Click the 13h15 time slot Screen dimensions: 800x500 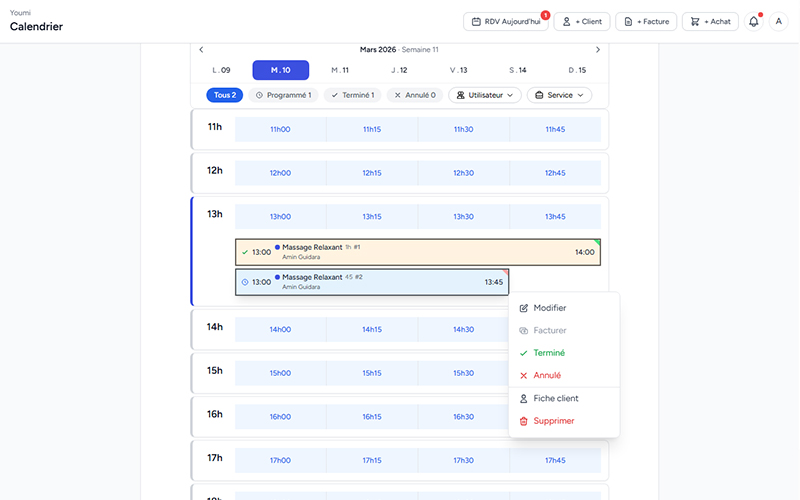pyautogui.click(x=372, y=216)
